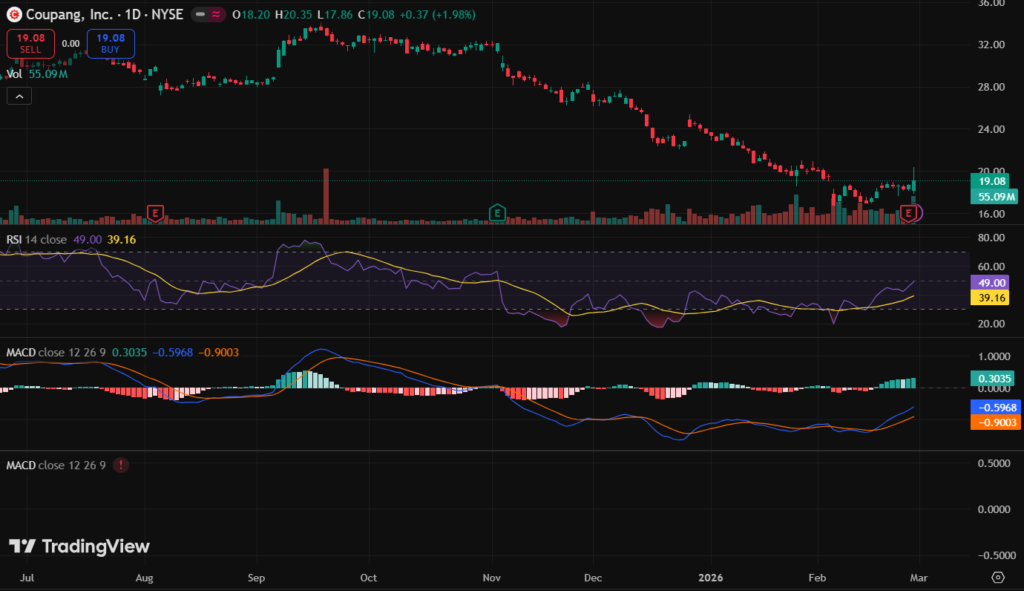Click the yellow 39.16 RSI average label

click(x=991, y=297)
